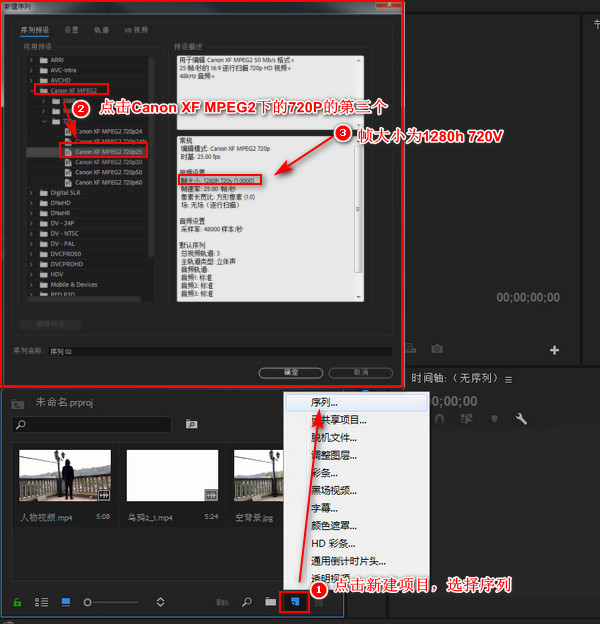
Task: Expand the DVCPROHD preset folder
Action: 31,264
